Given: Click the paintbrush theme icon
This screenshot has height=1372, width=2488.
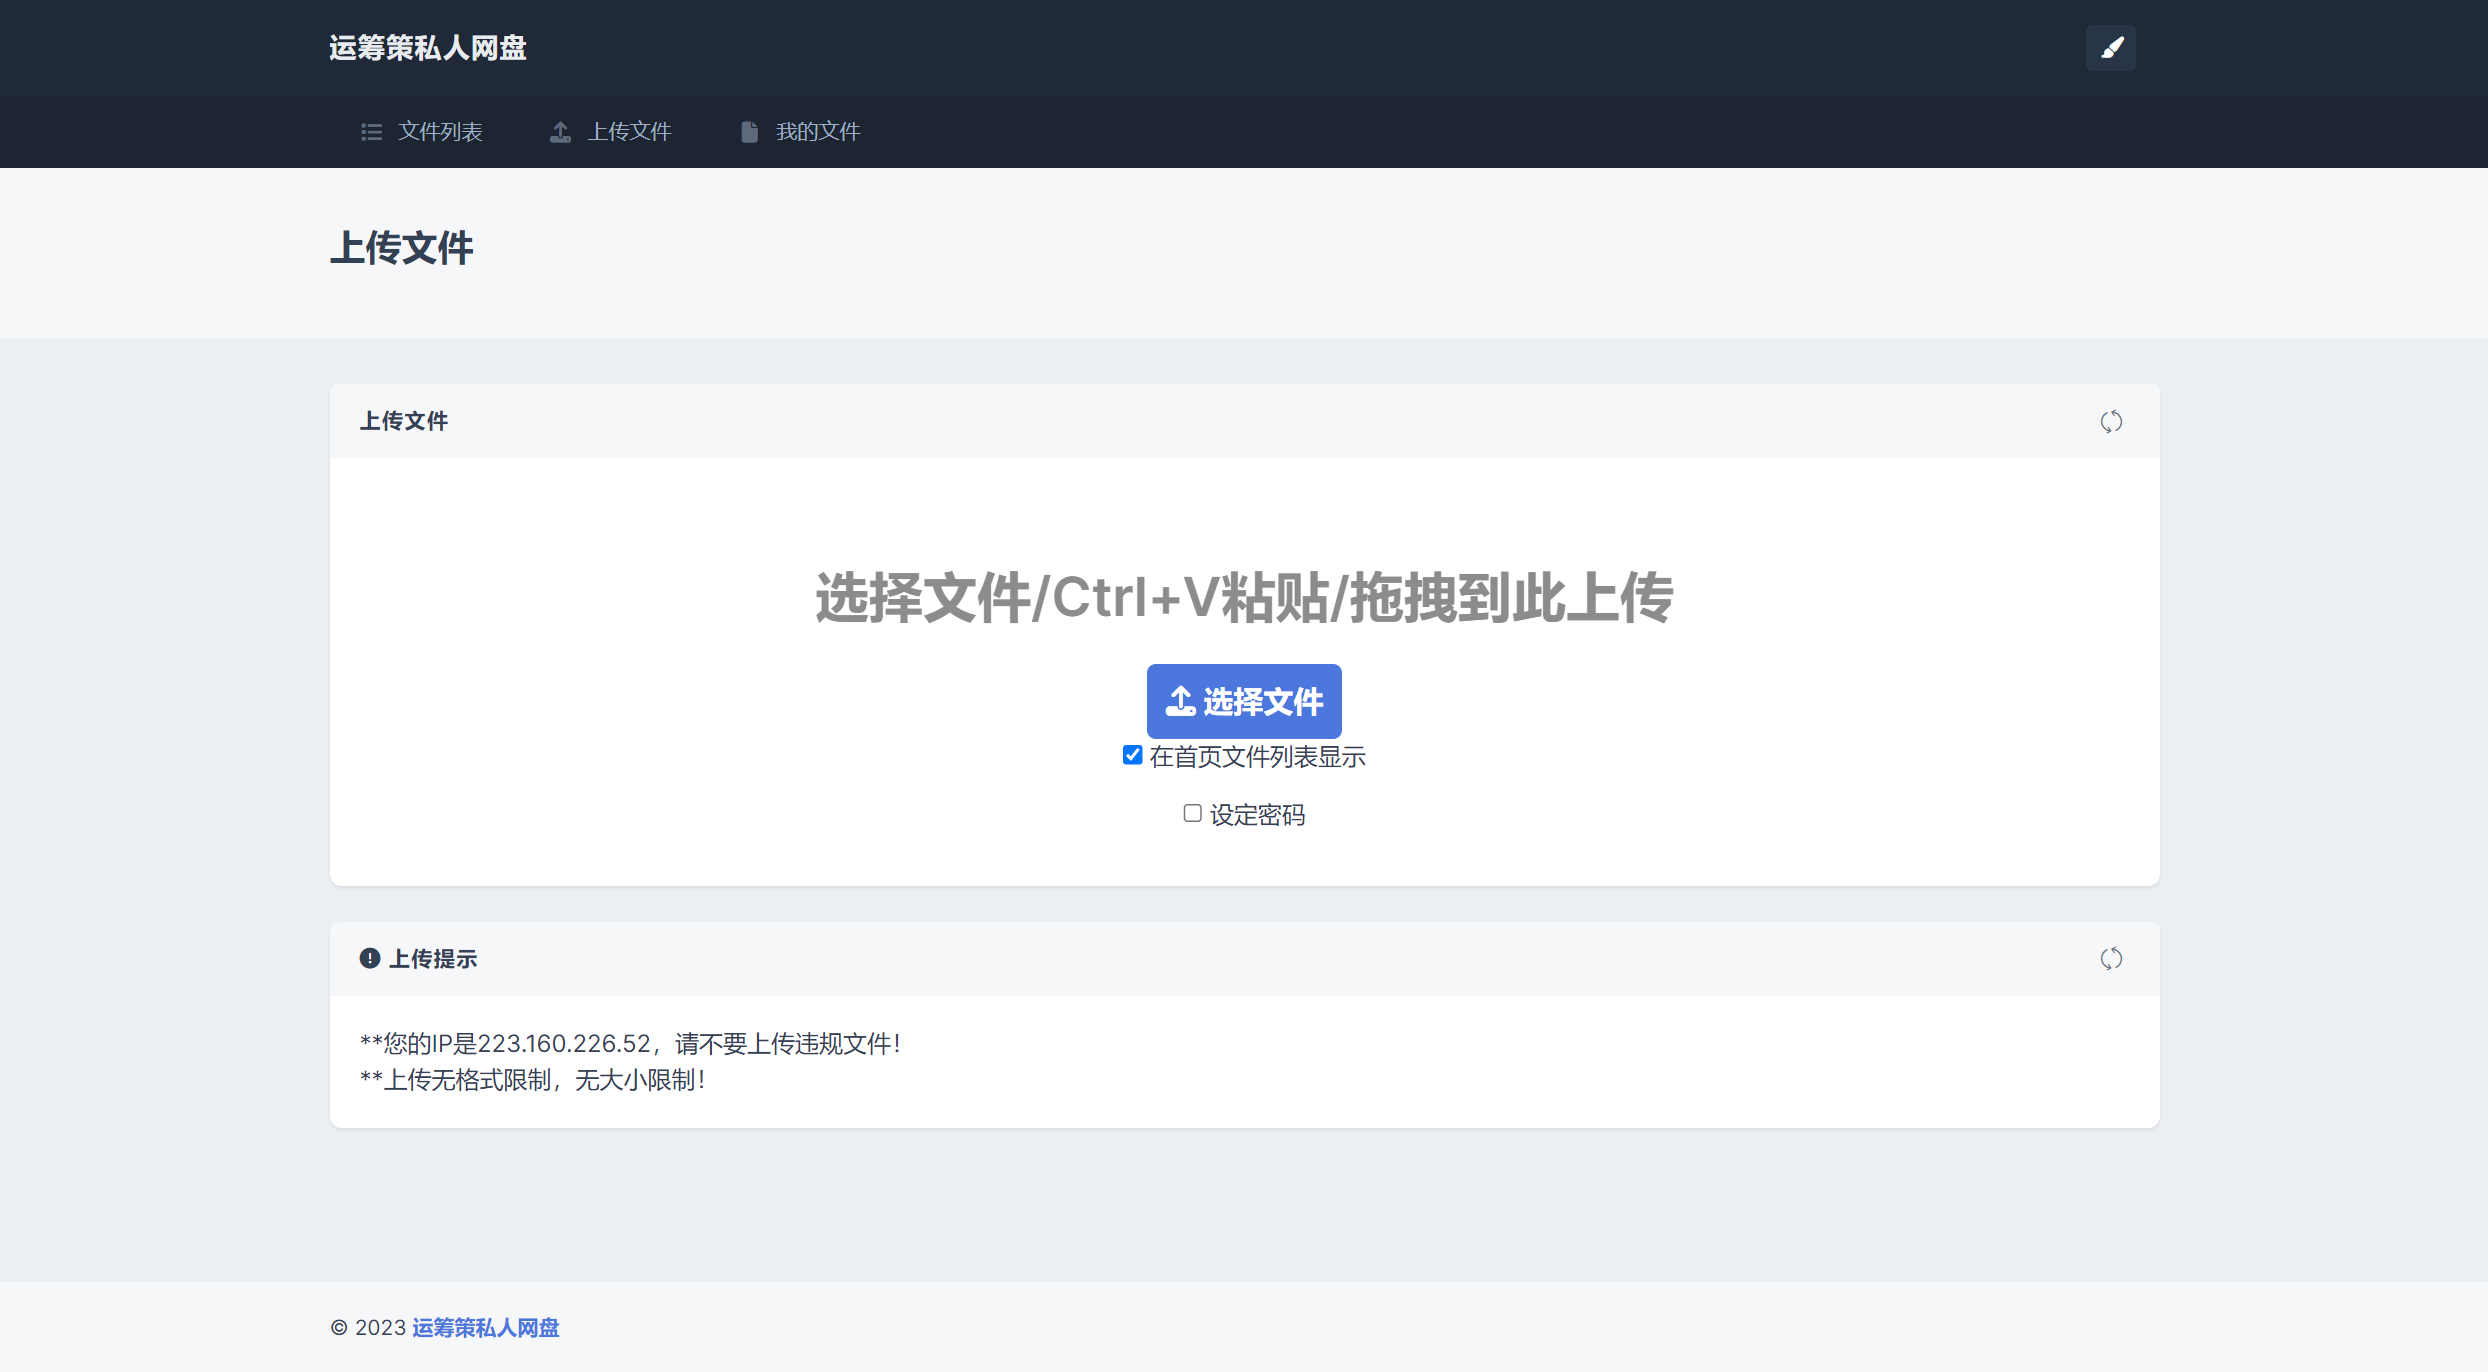Looking at the screenshot, I should 2110,48.
